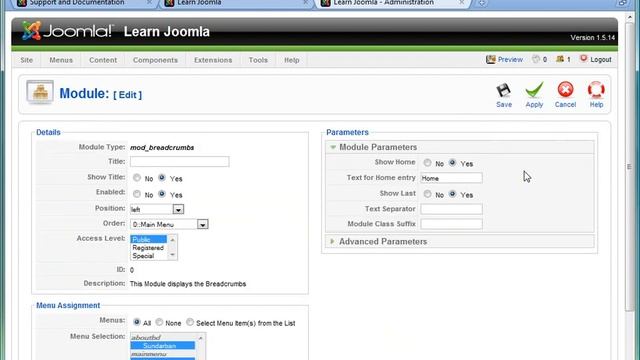
Task: Select Public in the Access Level list
Action: (x=149, y=239)
